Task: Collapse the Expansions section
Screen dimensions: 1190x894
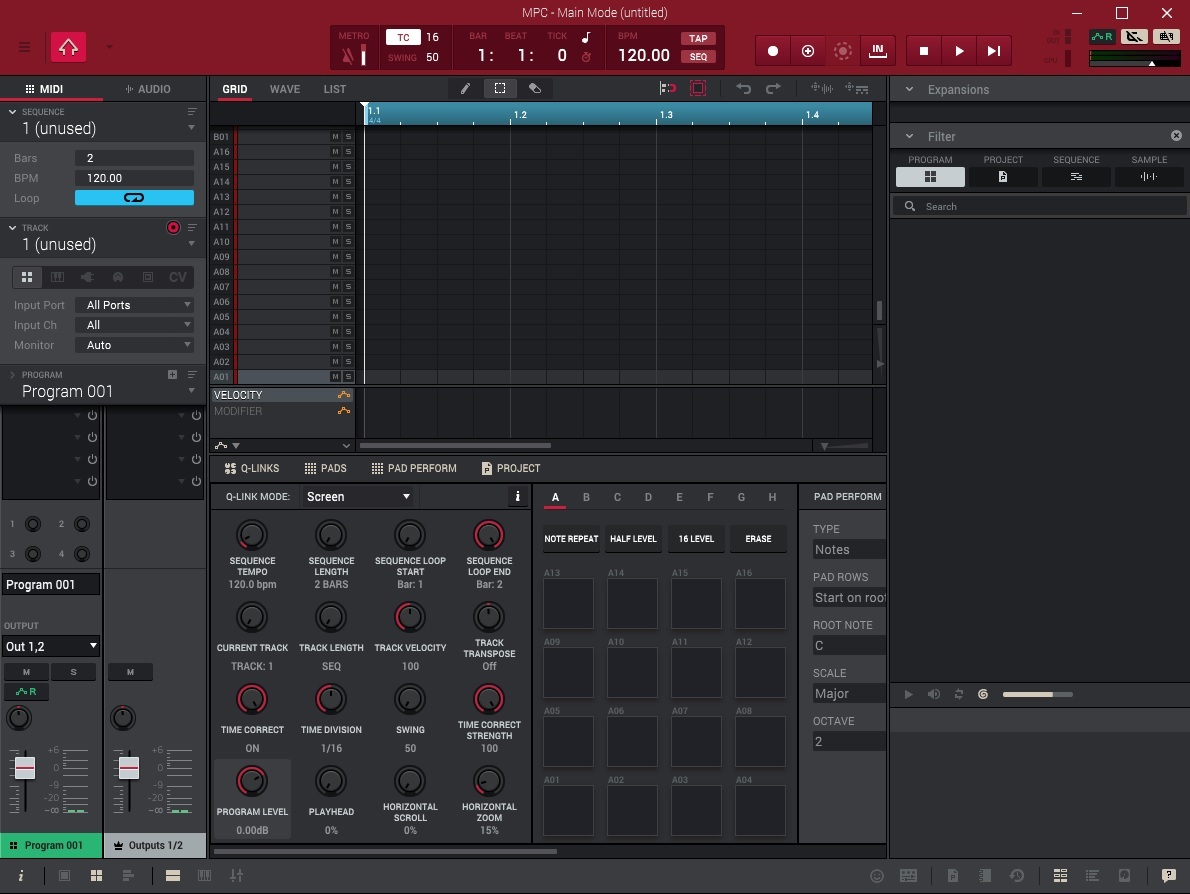Action: point(909,90)
